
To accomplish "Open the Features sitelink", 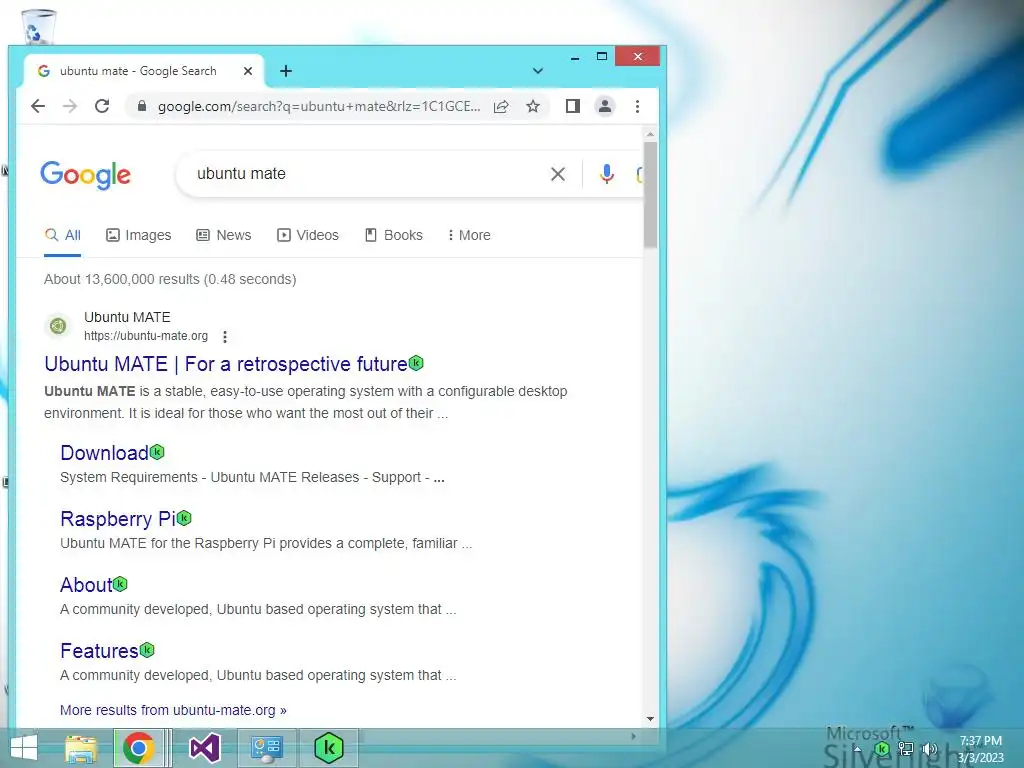I will (99, 650).
